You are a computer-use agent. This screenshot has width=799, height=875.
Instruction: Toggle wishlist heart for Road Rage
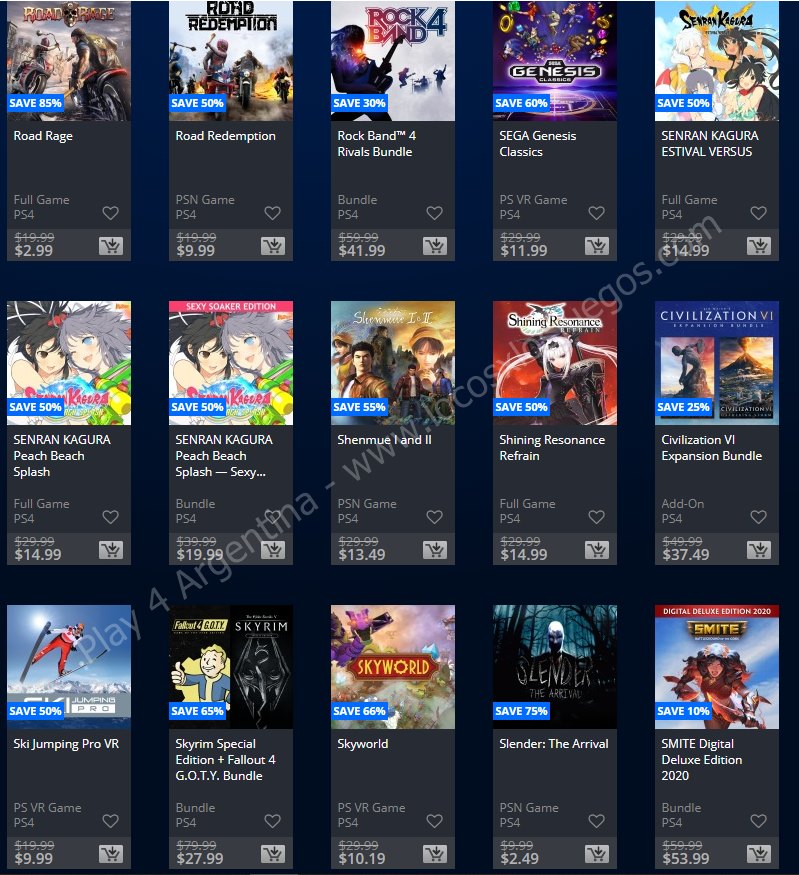[x=110, y=213]
